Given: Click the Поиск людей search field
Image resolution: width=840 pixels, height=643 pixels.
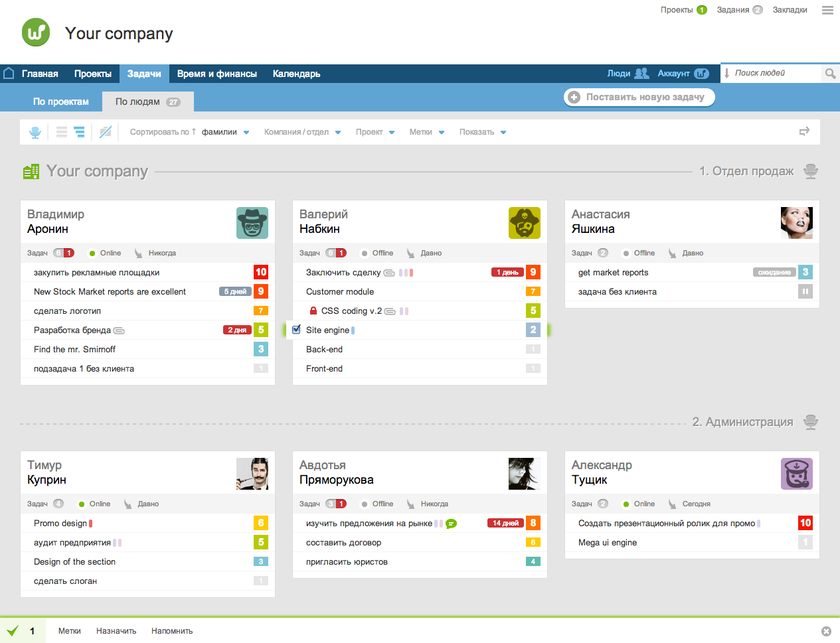Looking at the screenshot, I should pyautogui.click(x=773, y=74).
